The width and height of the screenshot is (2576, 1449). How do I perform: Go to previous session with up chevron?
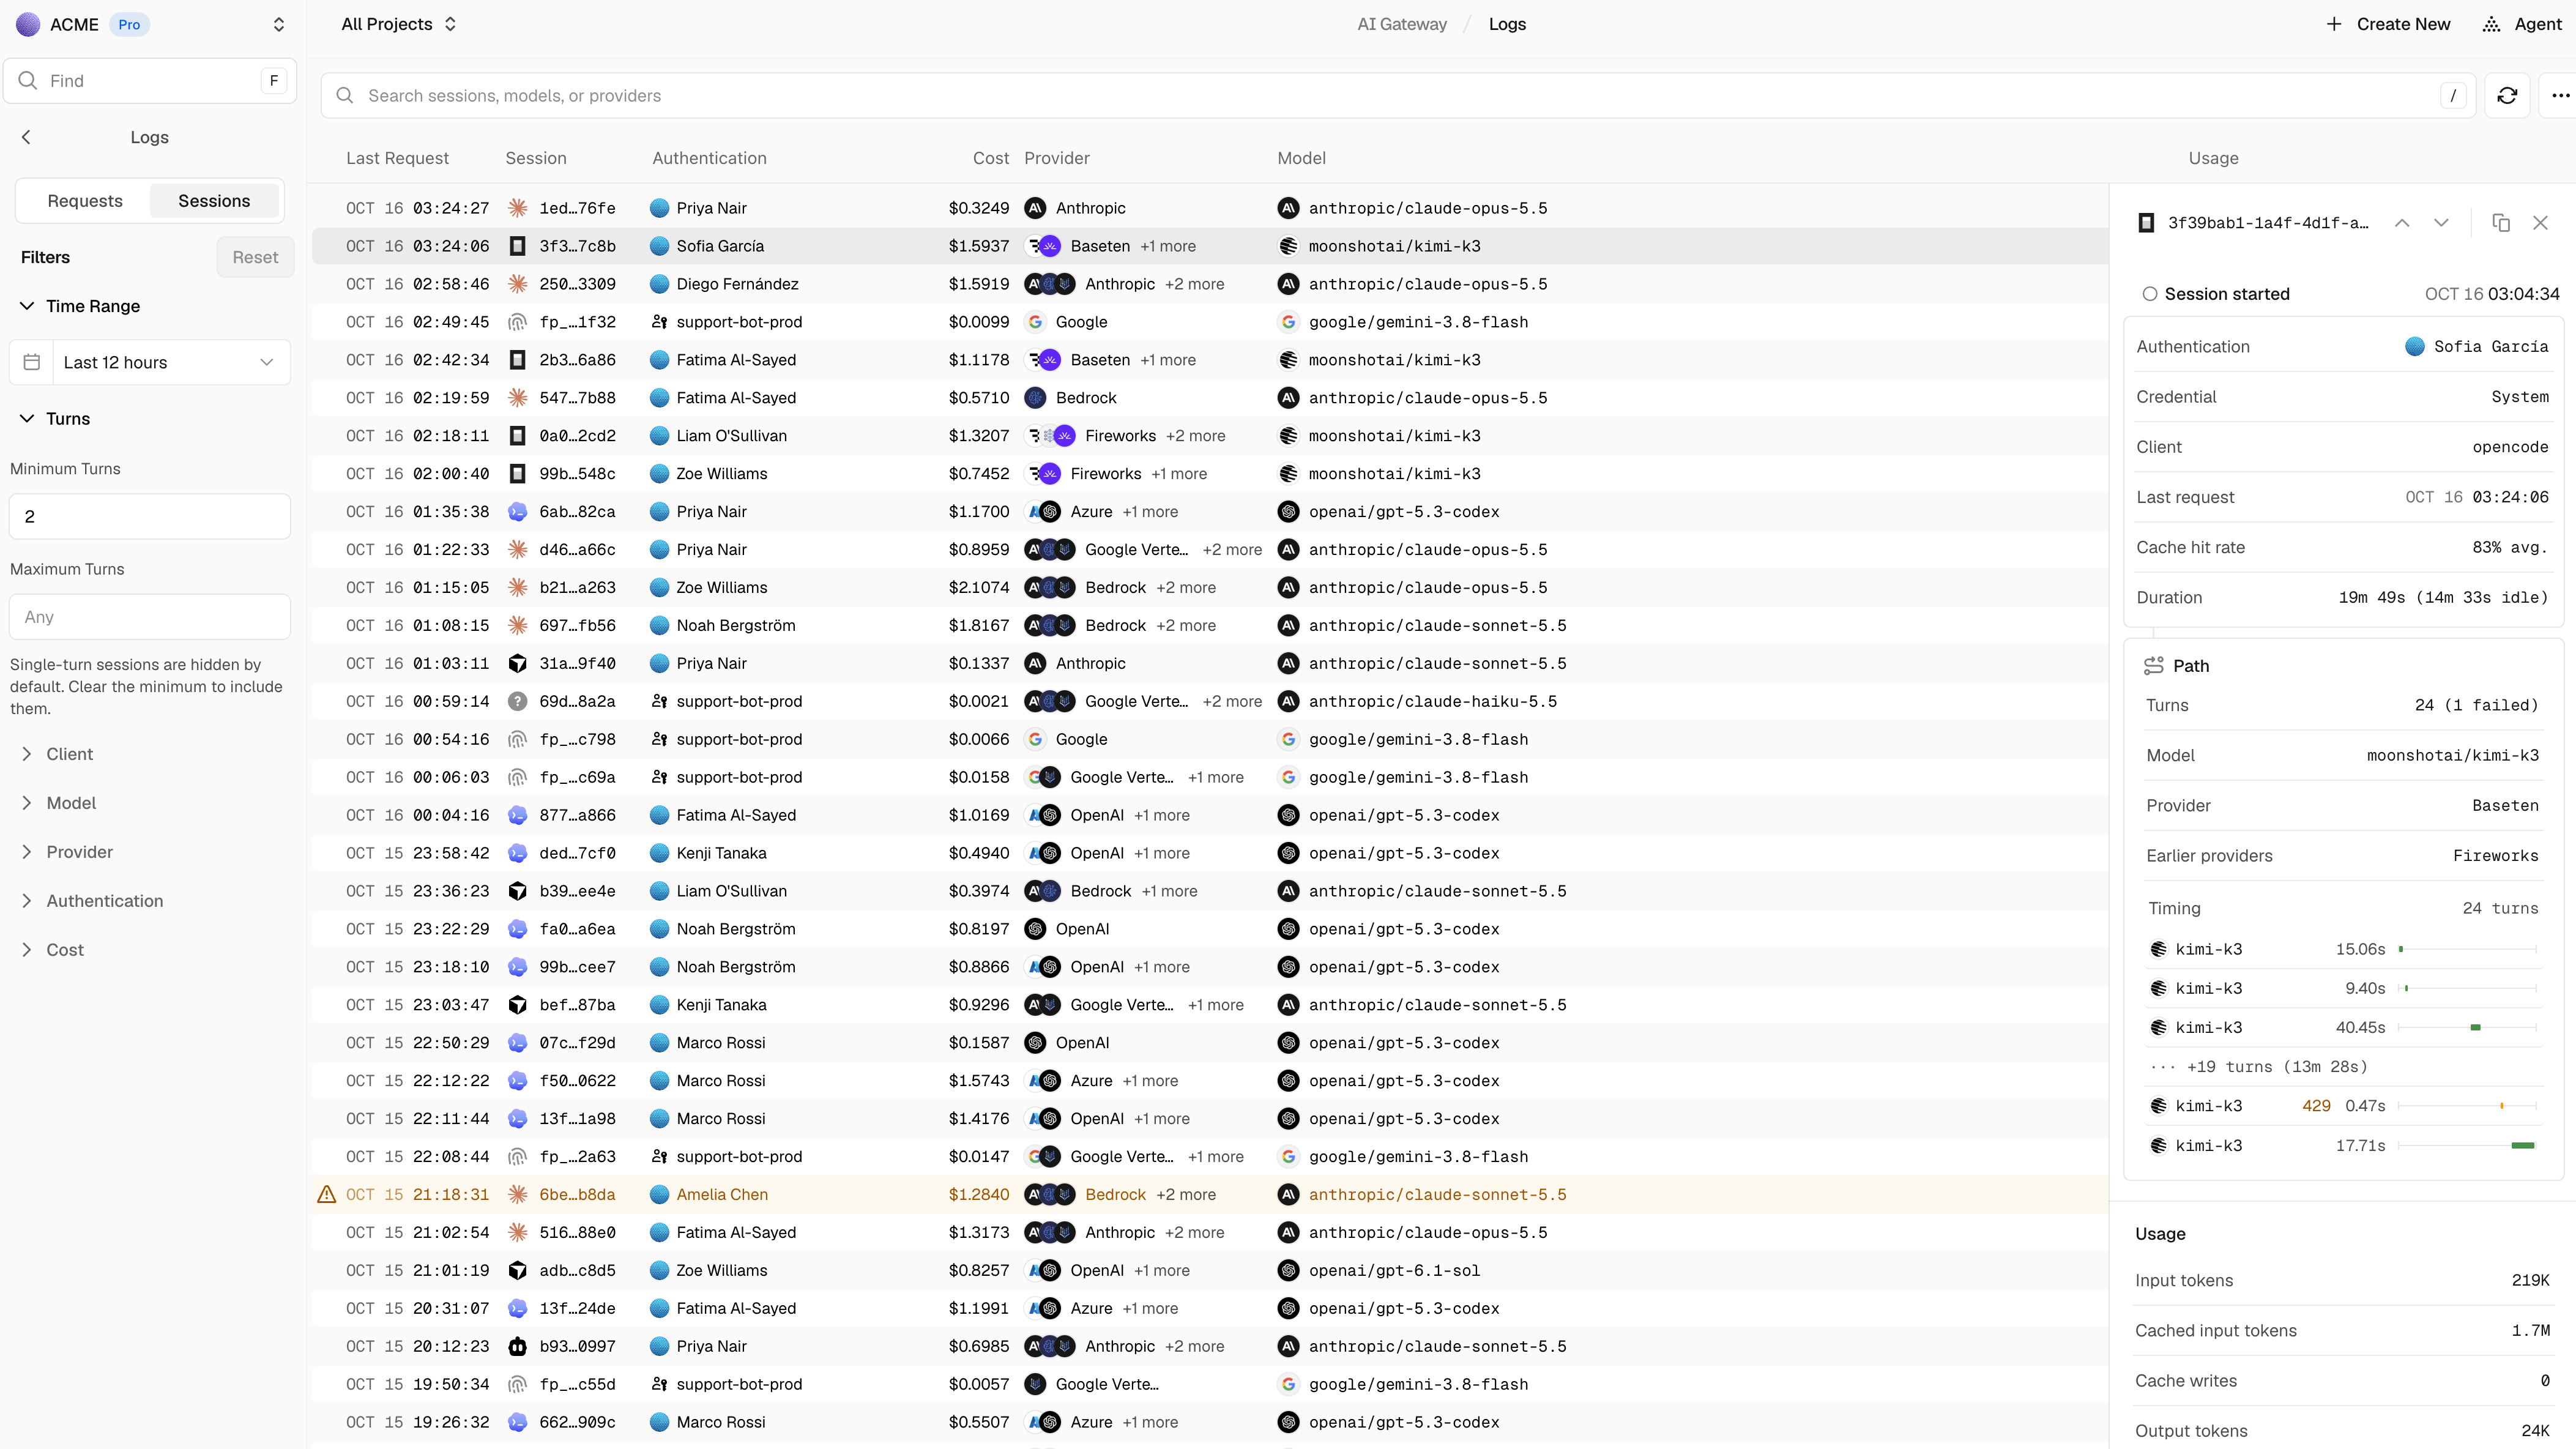(2402, 222)
